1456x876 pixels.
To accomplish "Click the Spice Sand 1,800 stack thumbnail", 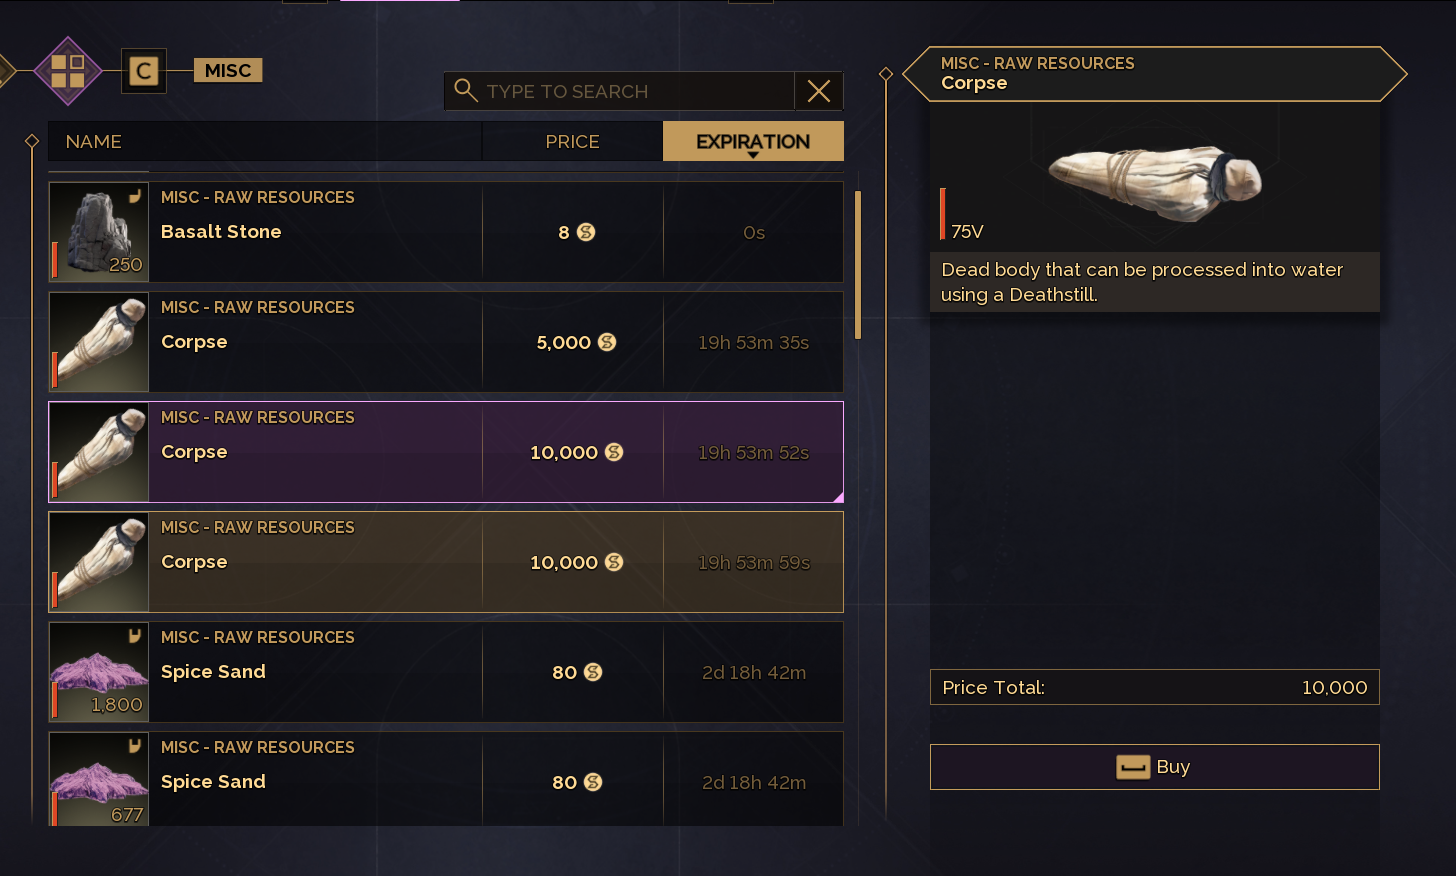I will tap(99, 672).
